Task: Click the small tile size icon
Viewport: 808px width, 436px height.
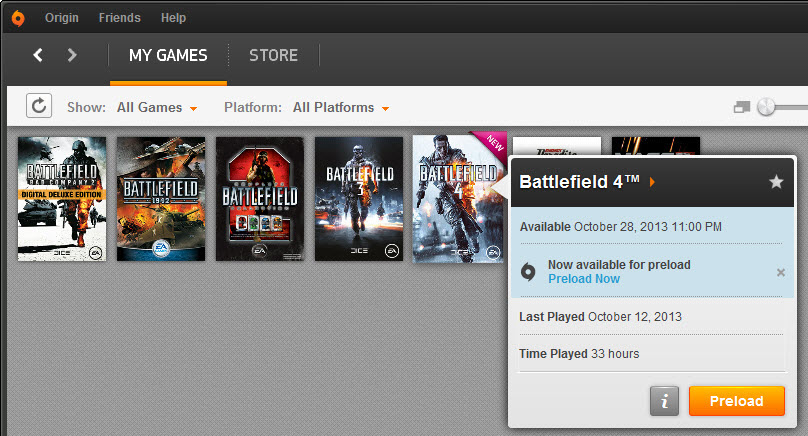Action: (742, 107)
